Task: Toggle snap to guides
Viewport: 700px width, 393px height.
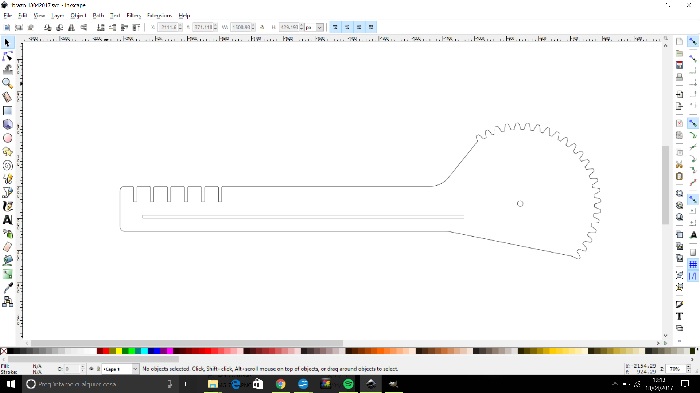Action: pyautogui.click(x=692, y=276)
